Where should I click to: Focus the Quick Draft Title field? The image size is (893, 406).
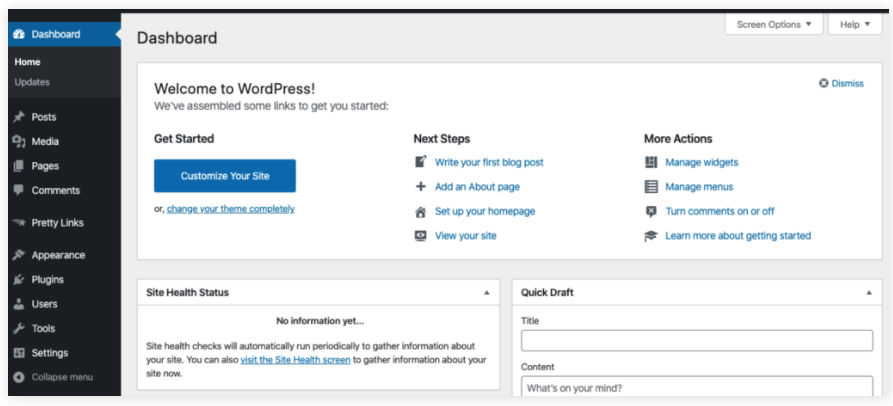[696, 341]
